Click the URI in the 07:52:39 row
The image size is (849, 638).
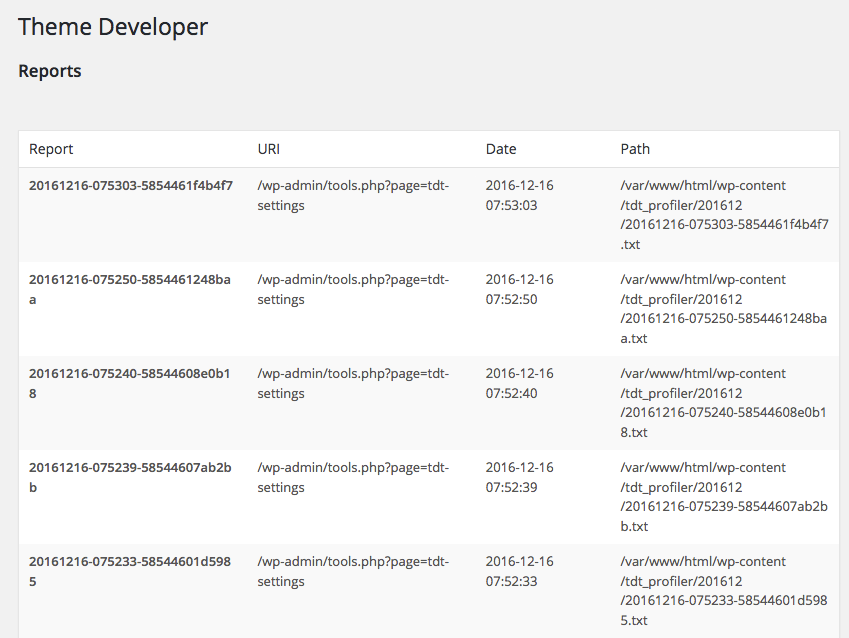(353, 477)
